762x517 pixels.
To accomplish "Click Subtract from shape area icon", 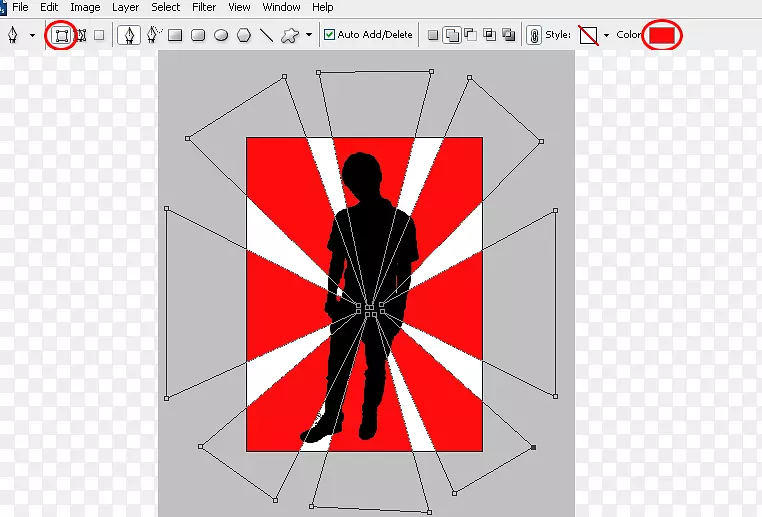I will pos(470,35).
